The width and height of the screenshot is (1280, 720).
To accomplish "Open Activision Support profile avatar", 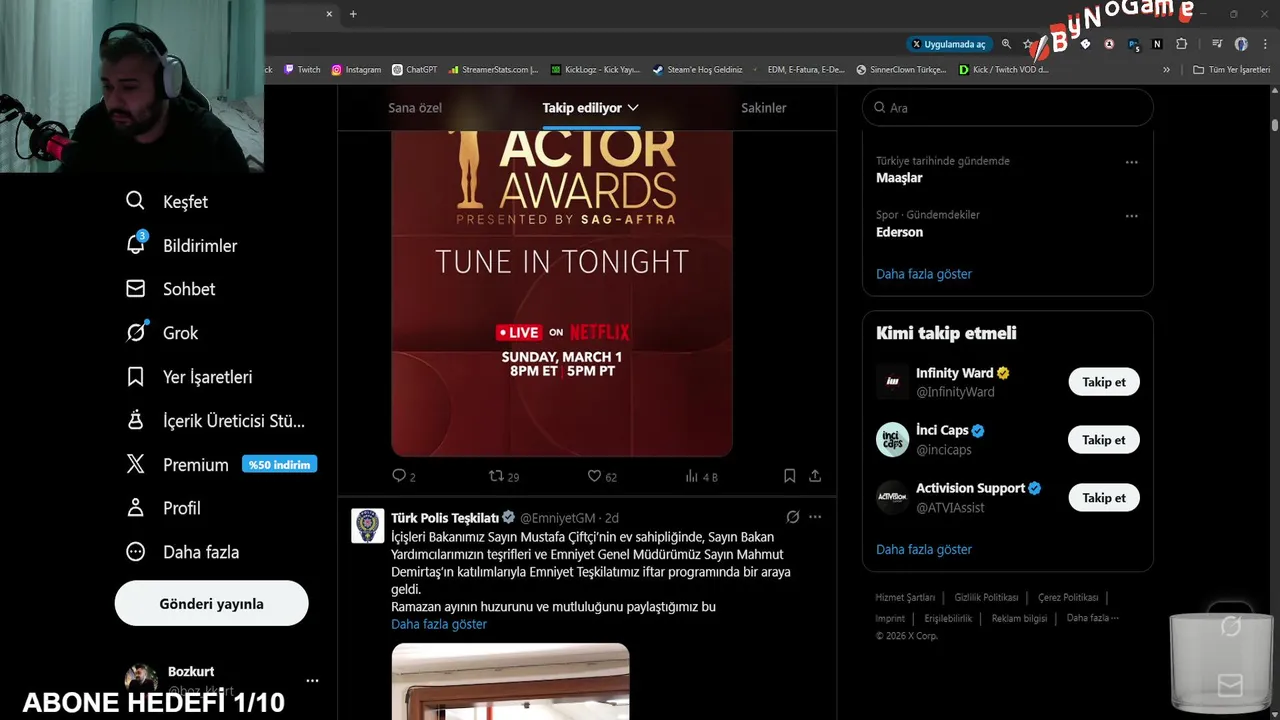I will click(893, 498).
